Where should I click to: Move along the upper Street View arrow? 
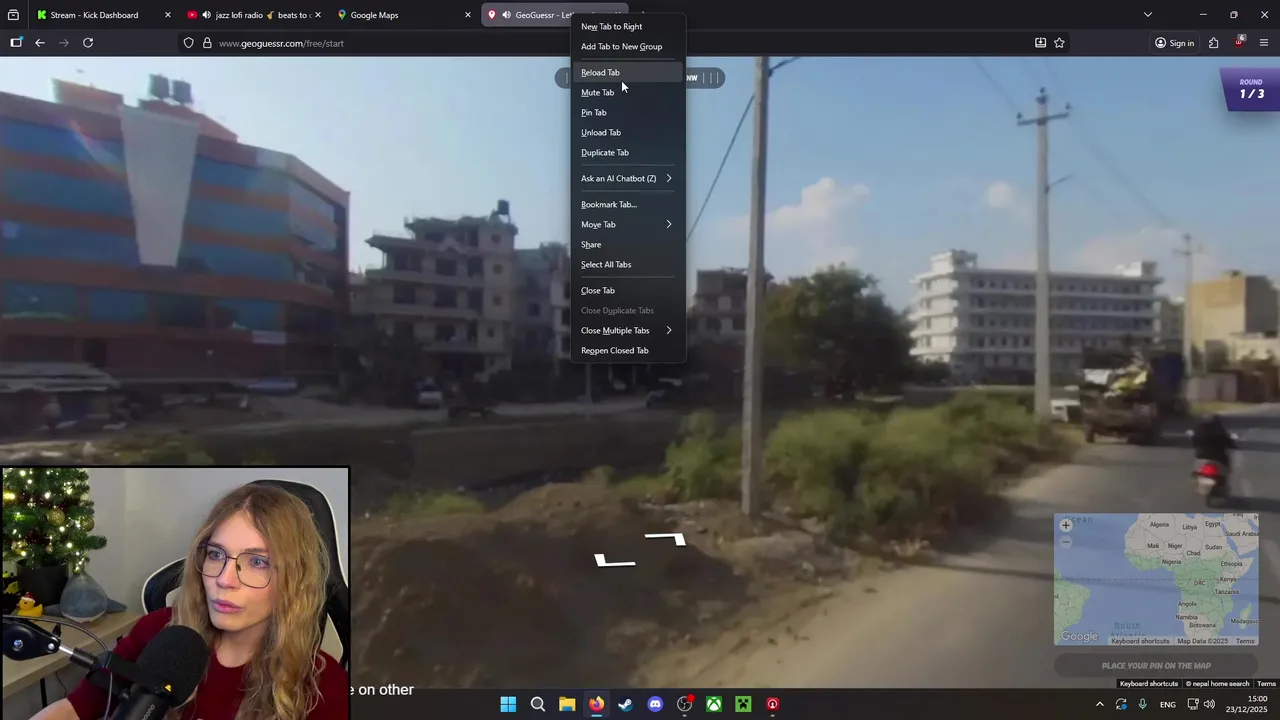(x=666, y=539)
